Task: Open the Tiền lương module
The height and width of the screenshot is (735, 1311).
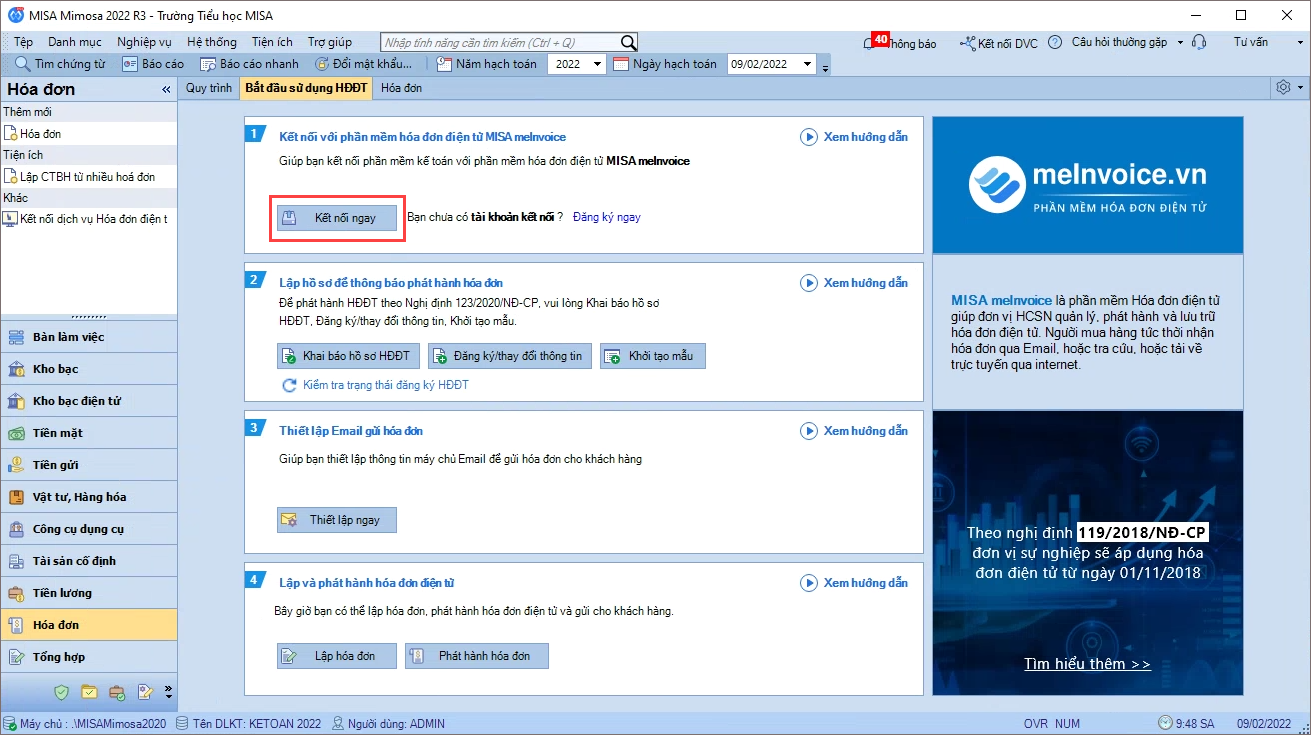Action: click(89, 593)
